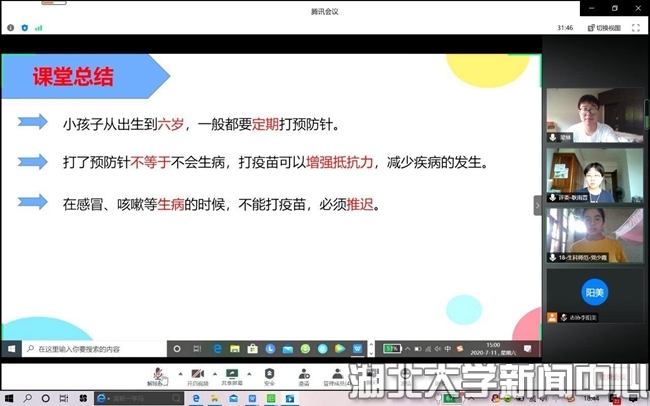Image resolution: width=650 pixels, height=406 pixels.
Task: Check network signal strength bars icon
Action: (x=39, y=28)
